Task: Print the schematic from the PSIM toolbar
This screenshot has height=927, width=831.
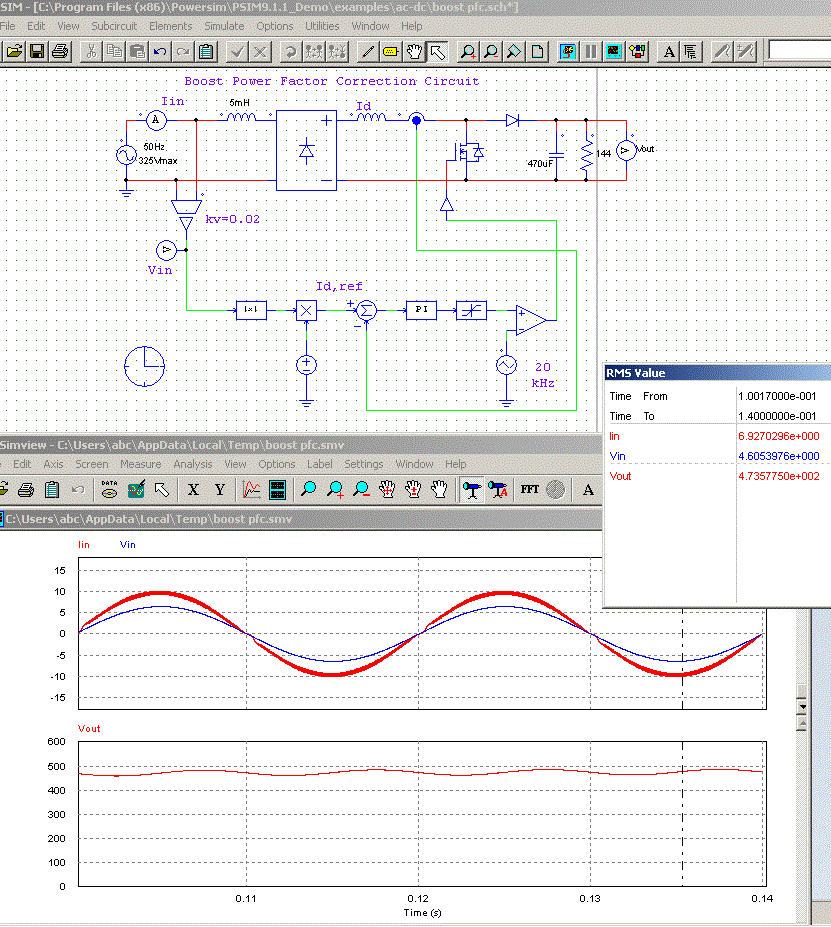Action: point(60,52)
